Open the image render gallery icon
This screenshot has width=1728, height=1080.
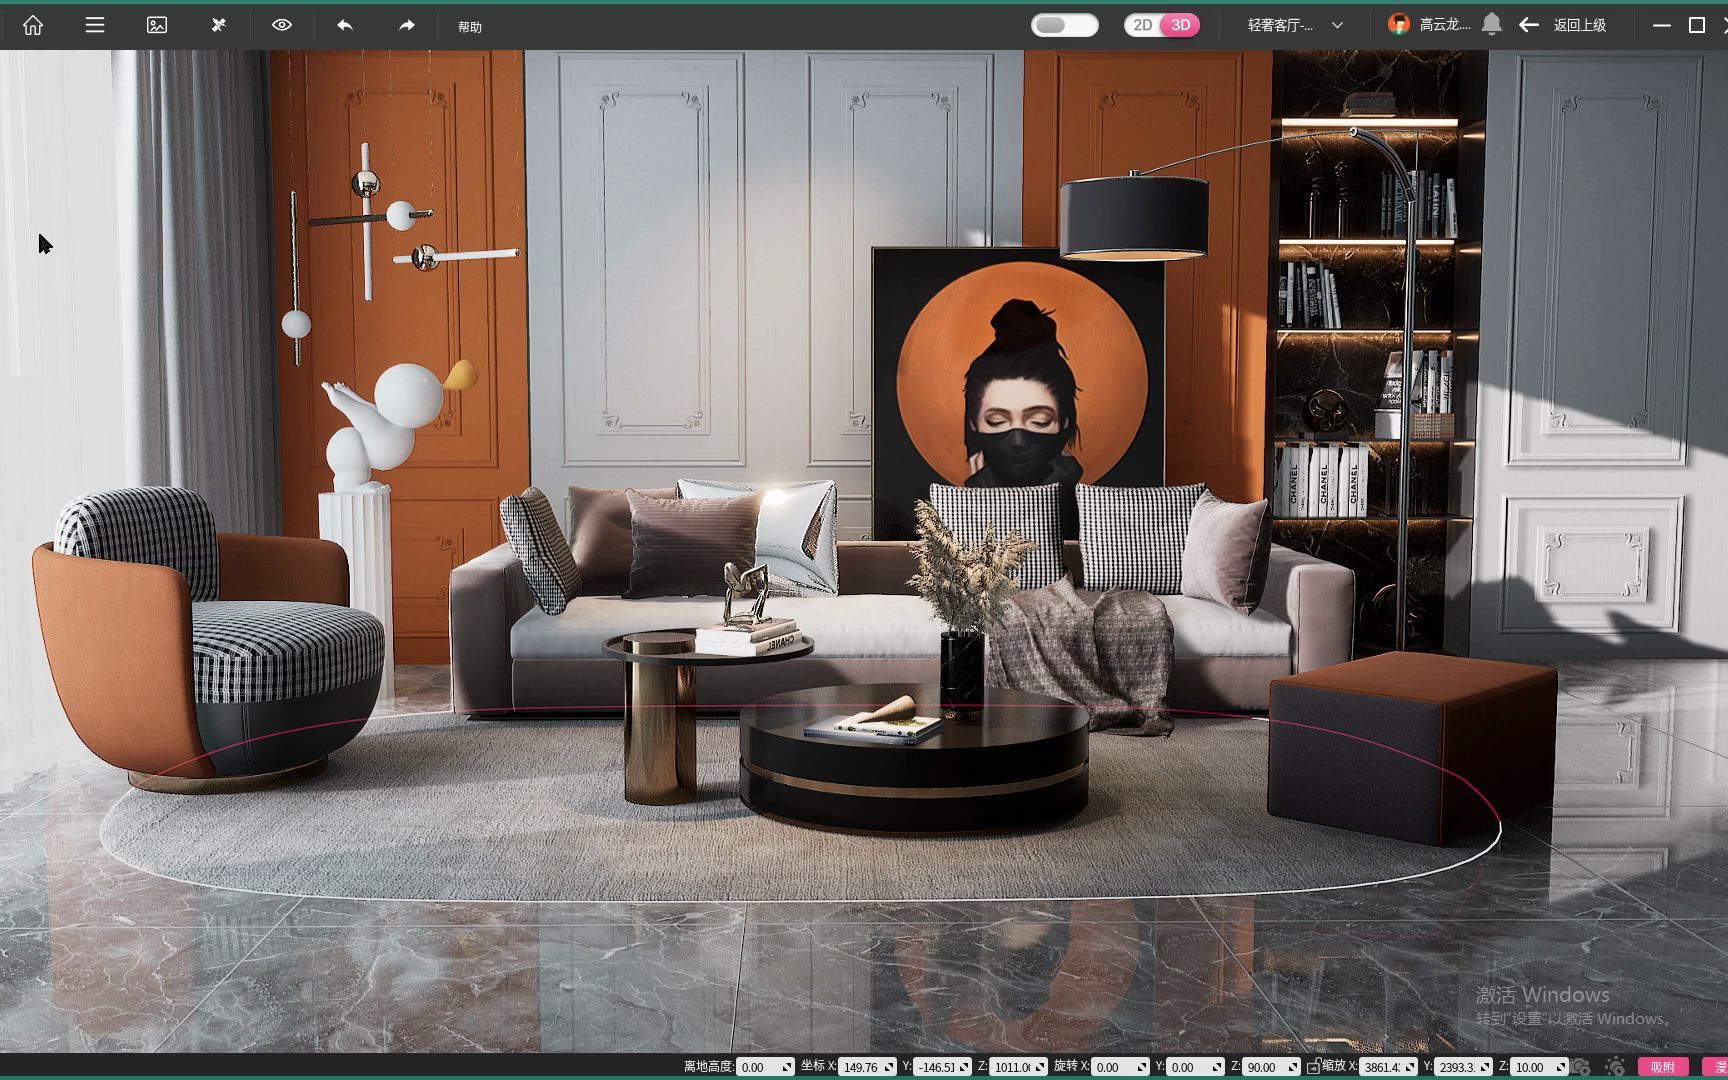[157, 25]
